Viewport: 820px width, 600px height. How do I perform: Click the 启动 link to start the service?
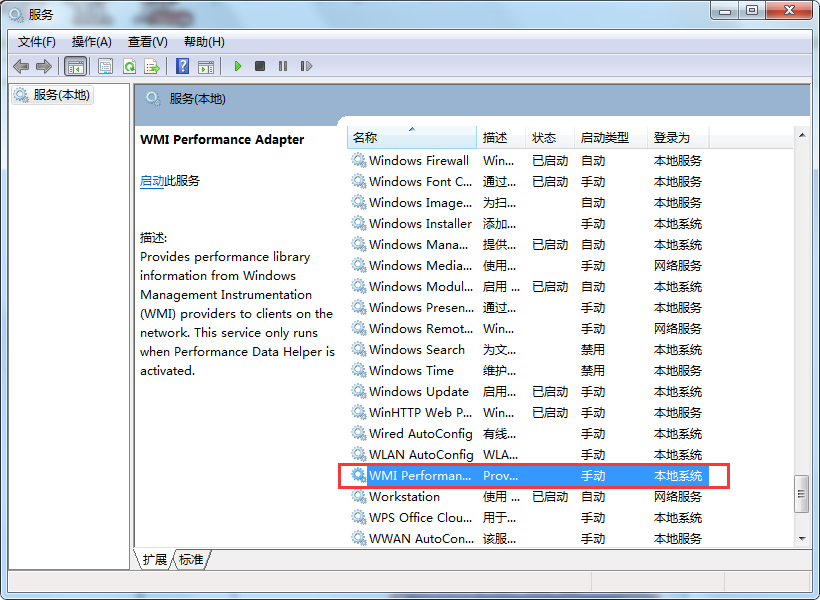click(x=152, y=181)
